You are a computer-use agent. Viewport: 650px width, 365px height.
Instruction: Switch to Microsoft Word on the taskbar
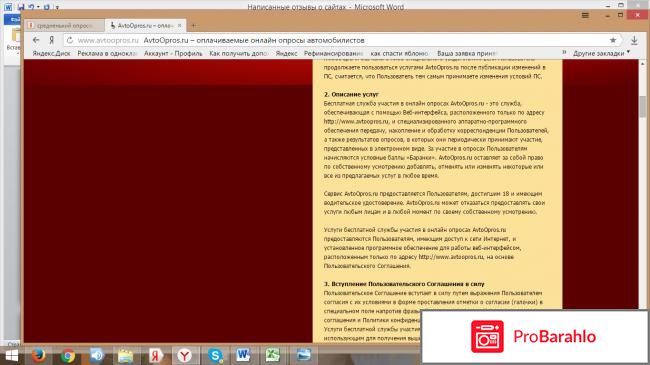(x=243, y=355)
